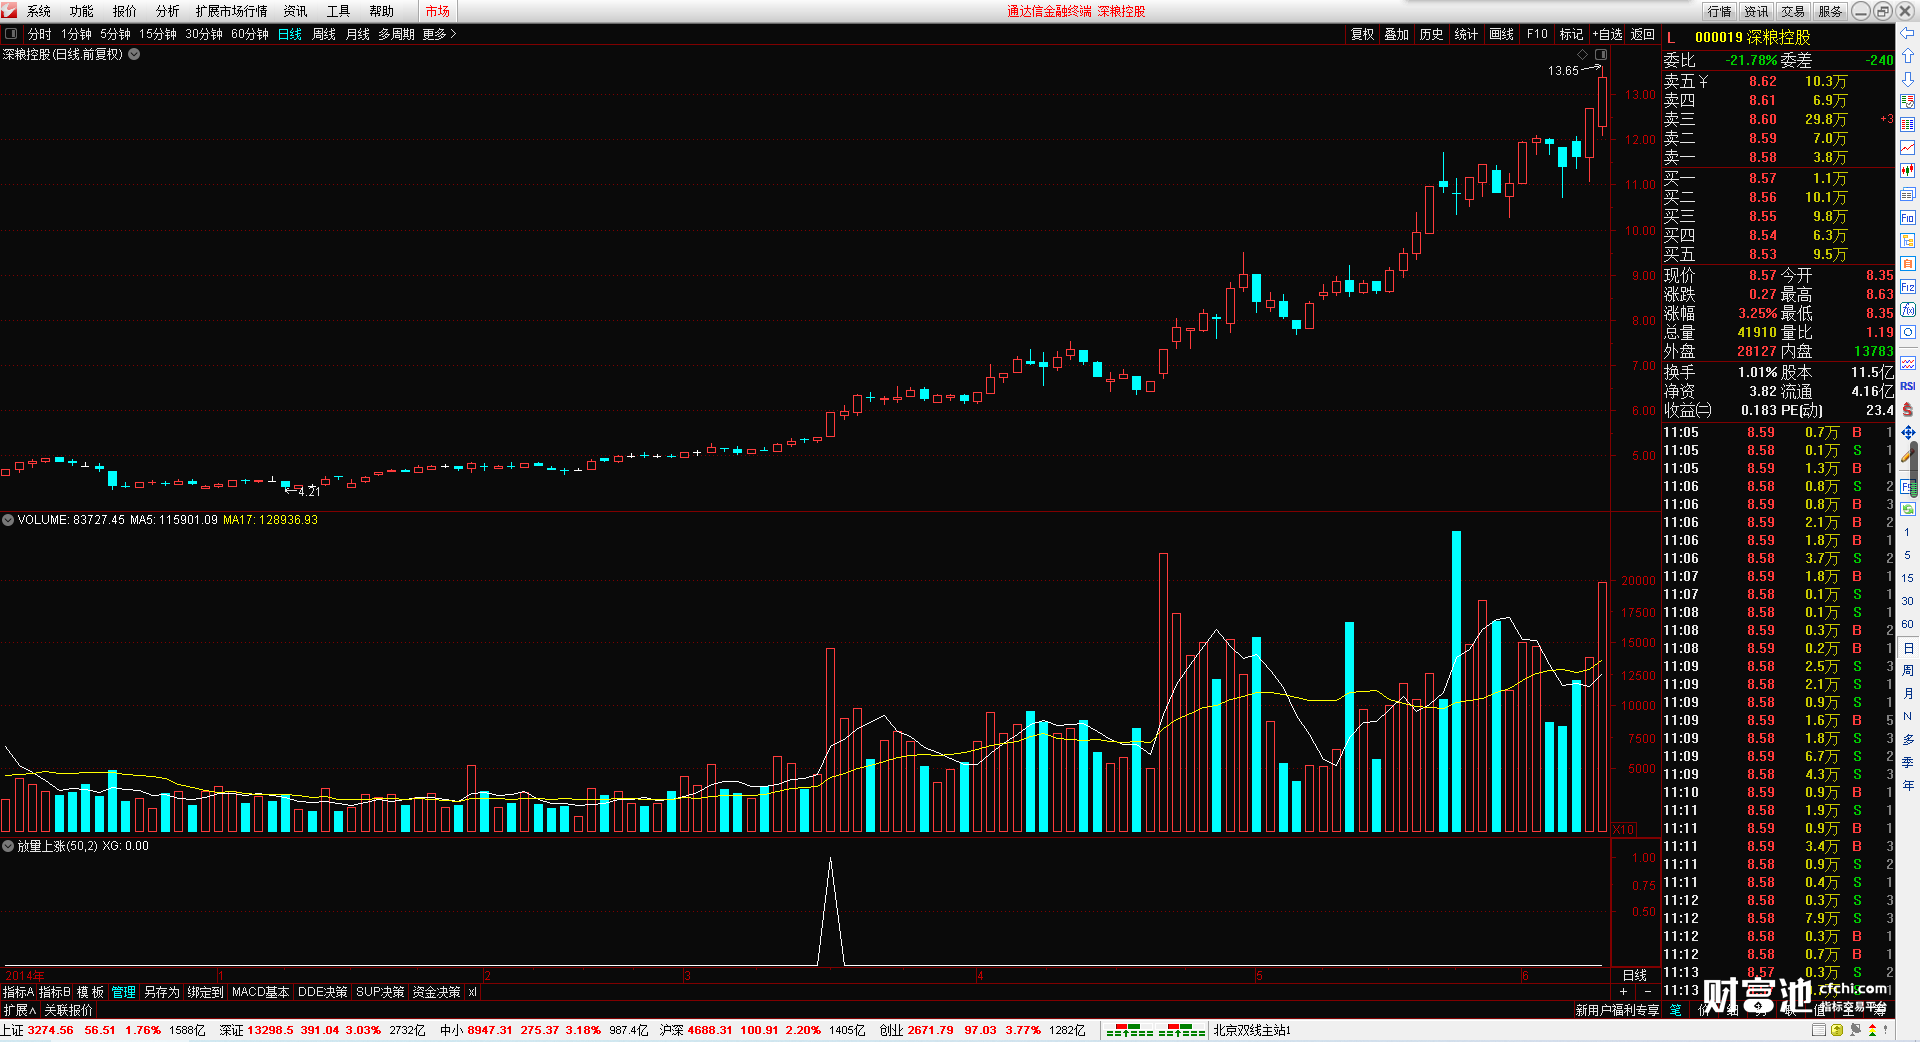The height and width of the screenshot is (1042, 1920).
Task: Click the red-yellow-green arrows status icon
Action: (1873, 1030)
